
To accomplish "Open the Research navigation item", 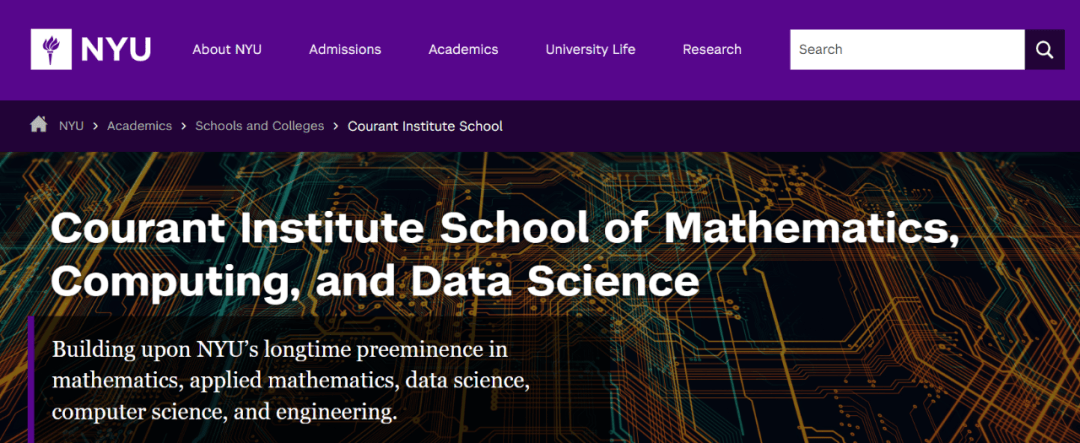I will 712,49.
